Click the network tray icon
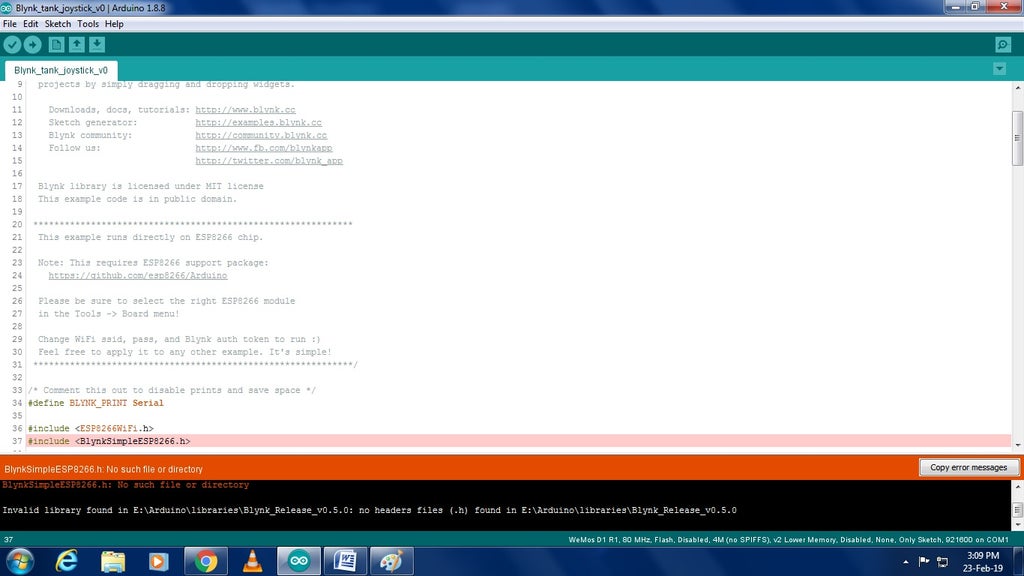 coord(942,562)
